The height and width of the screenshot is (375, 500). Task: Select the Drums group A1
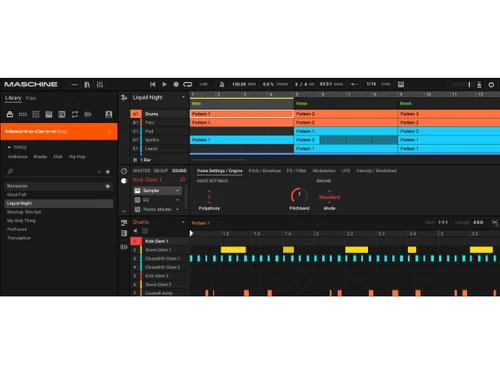point(160,114)
